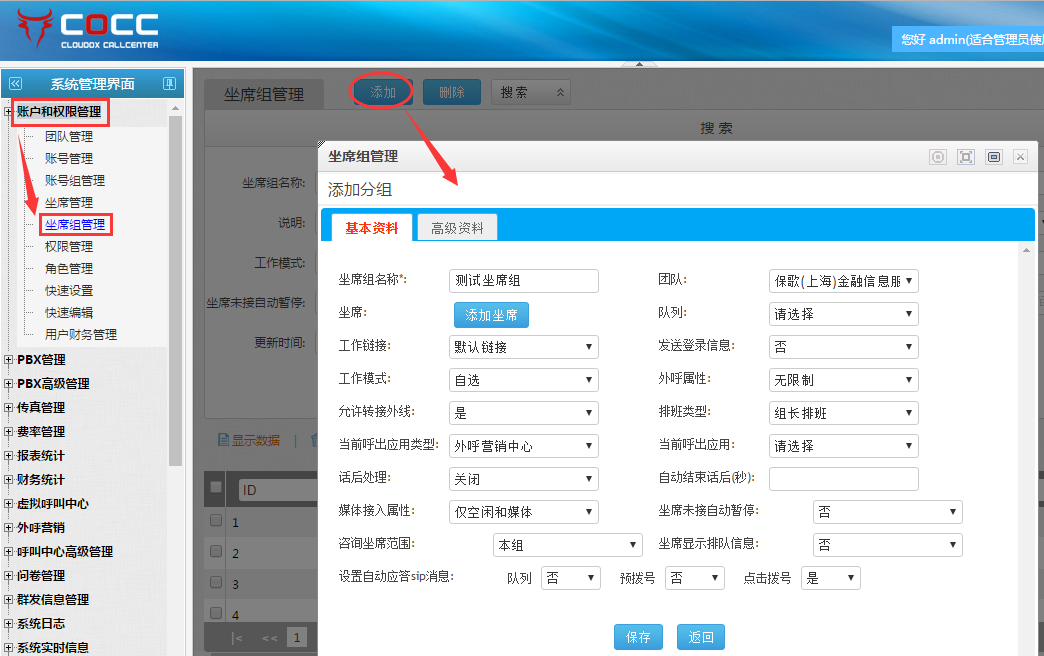Tick the checkbox for row ID 1
This screenshot has width=1044, height=656.
216,521
